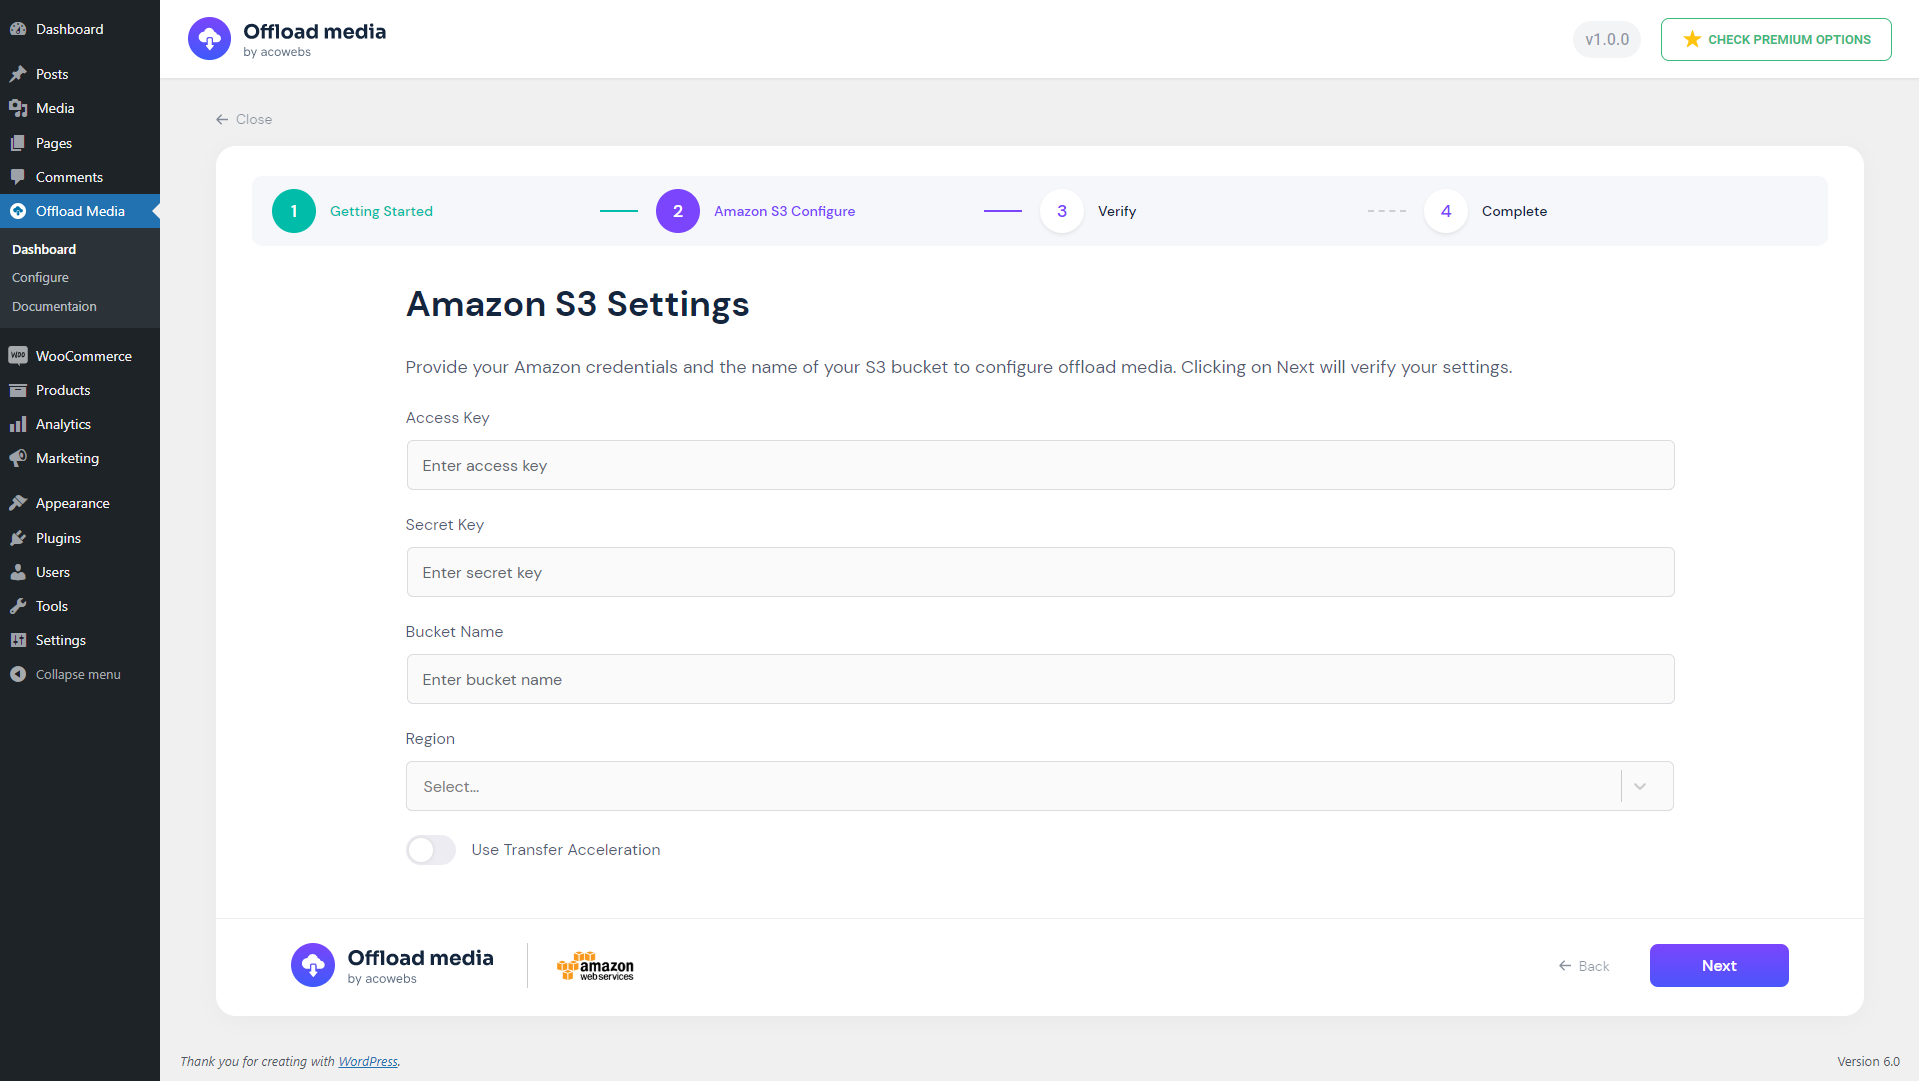This screenshot has height=1082, width=1919.
Task: Click the Close link
Action: [x=244, y=119]
